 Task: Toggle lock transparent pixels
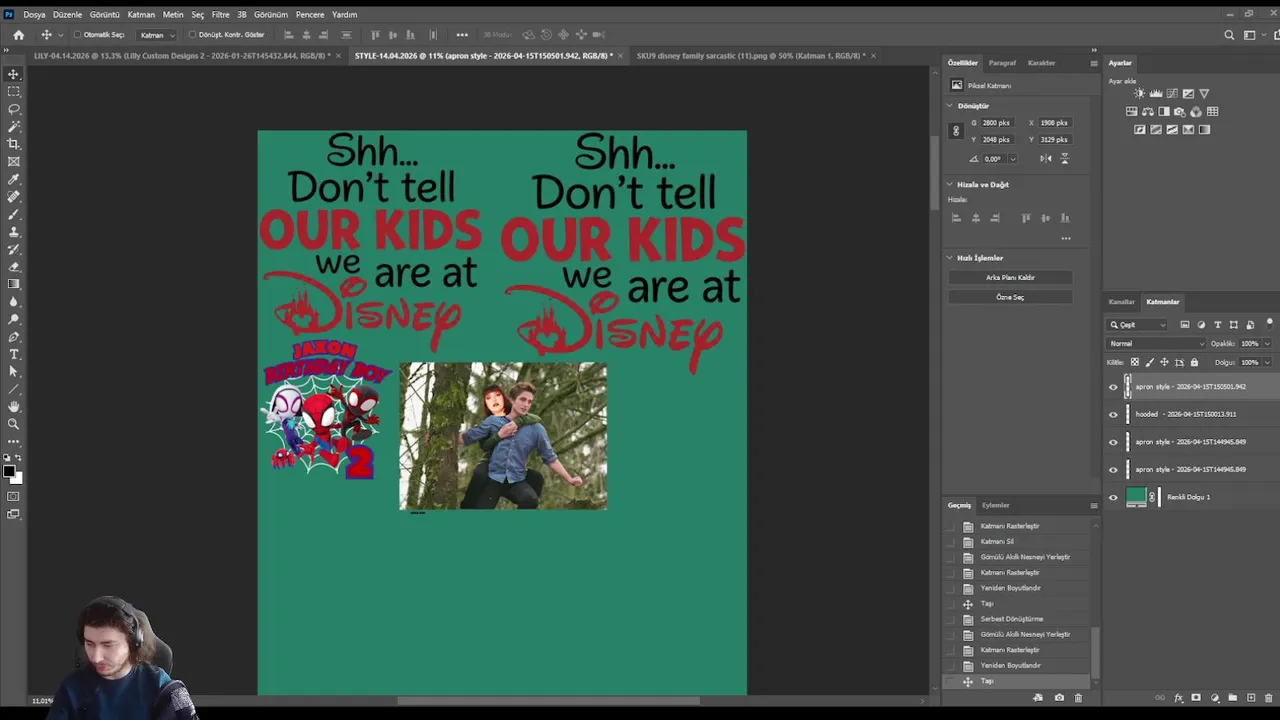tap(1134, 362)
